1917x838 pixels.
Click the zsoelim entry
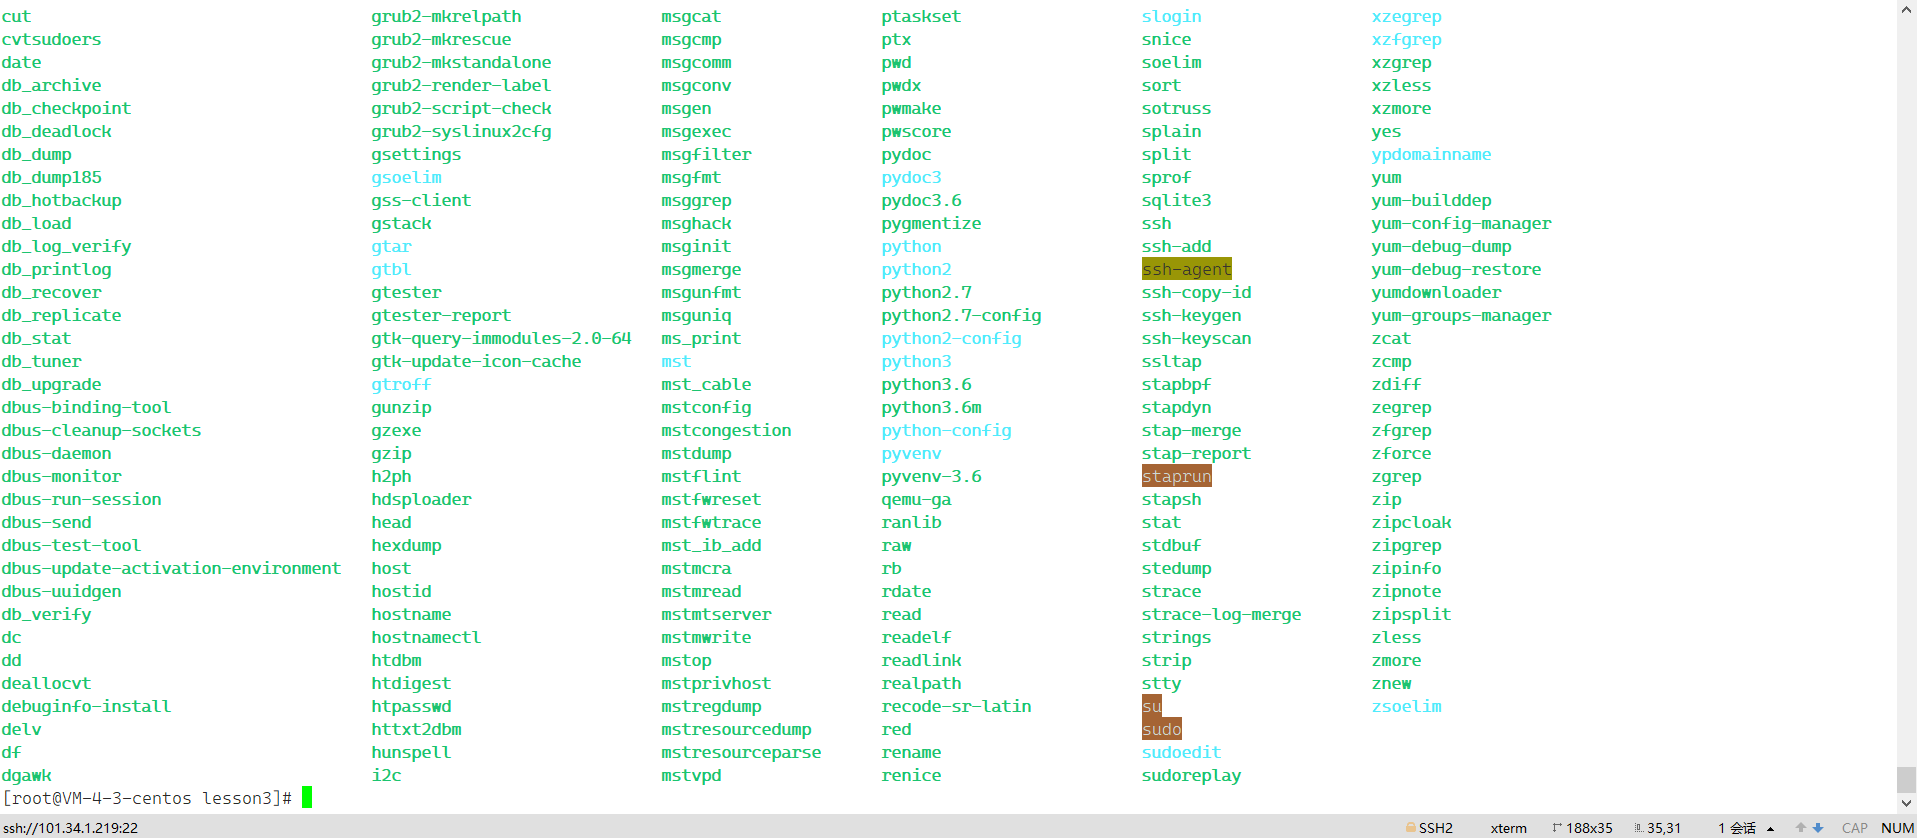1407,706
